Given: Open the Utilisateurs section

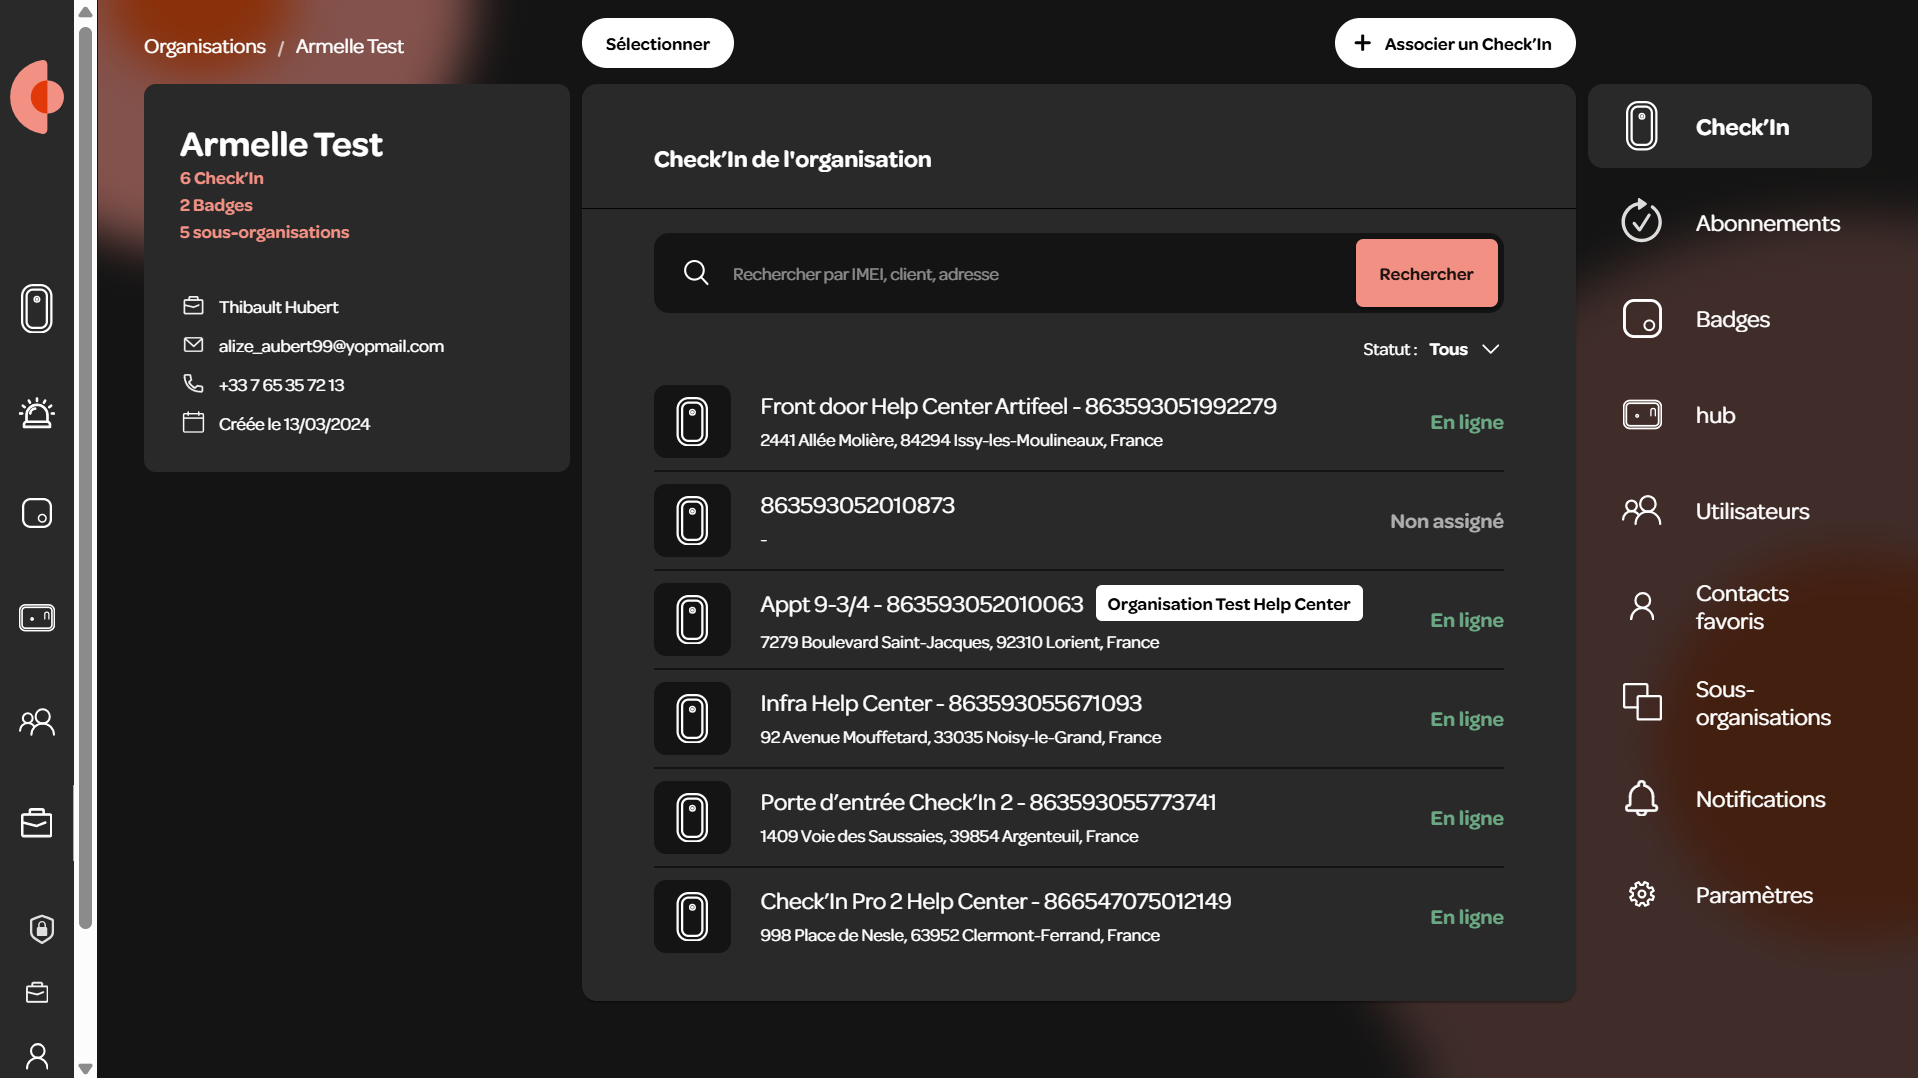Looking at the screenshot, I should point(1729,510).
